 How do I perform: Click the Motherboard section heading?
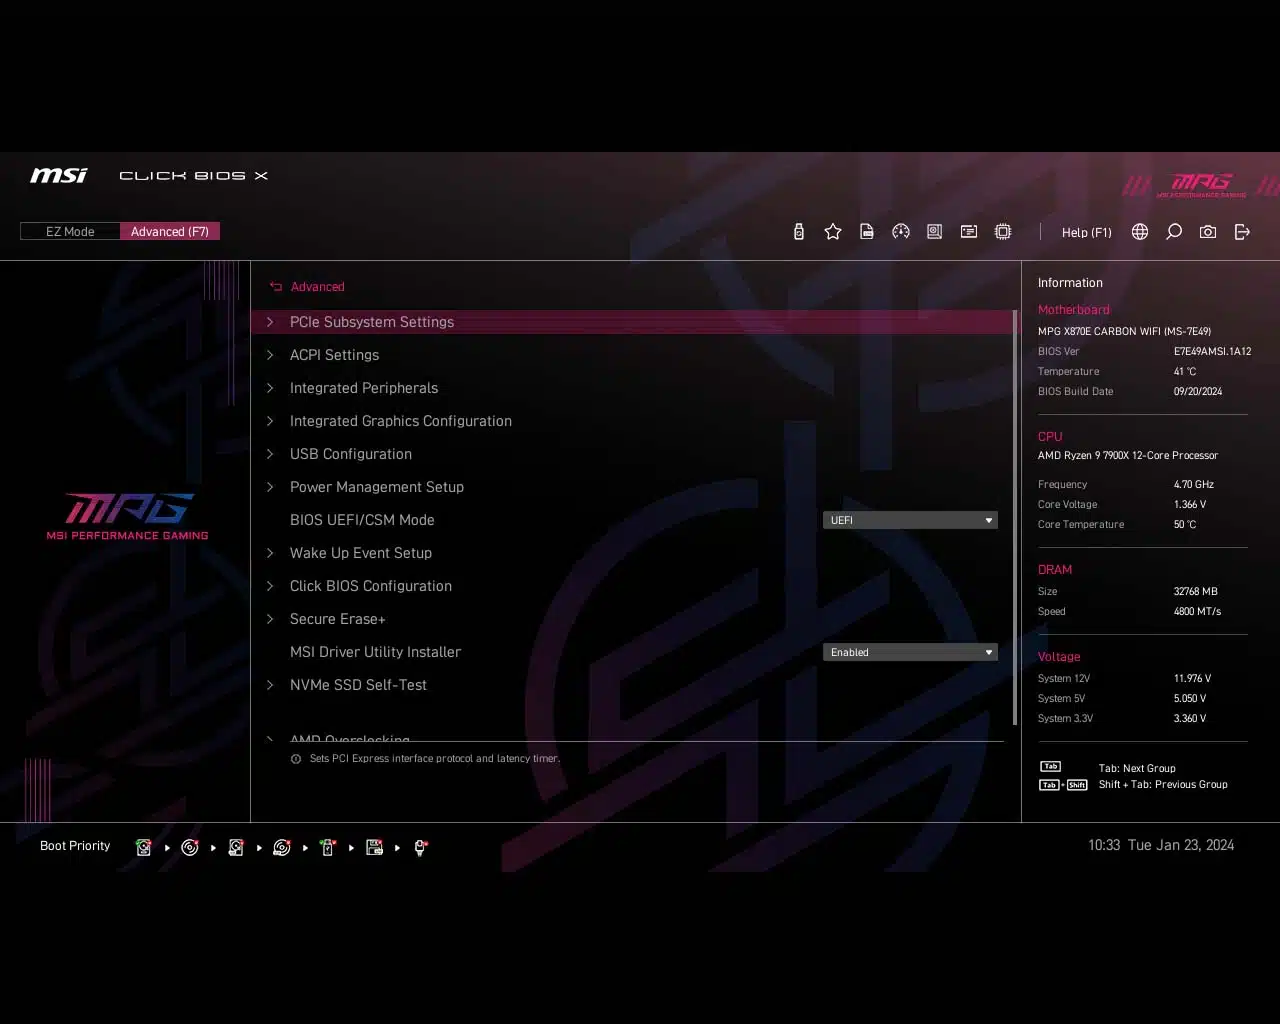pyautogui.click(x=1073, y=310)
